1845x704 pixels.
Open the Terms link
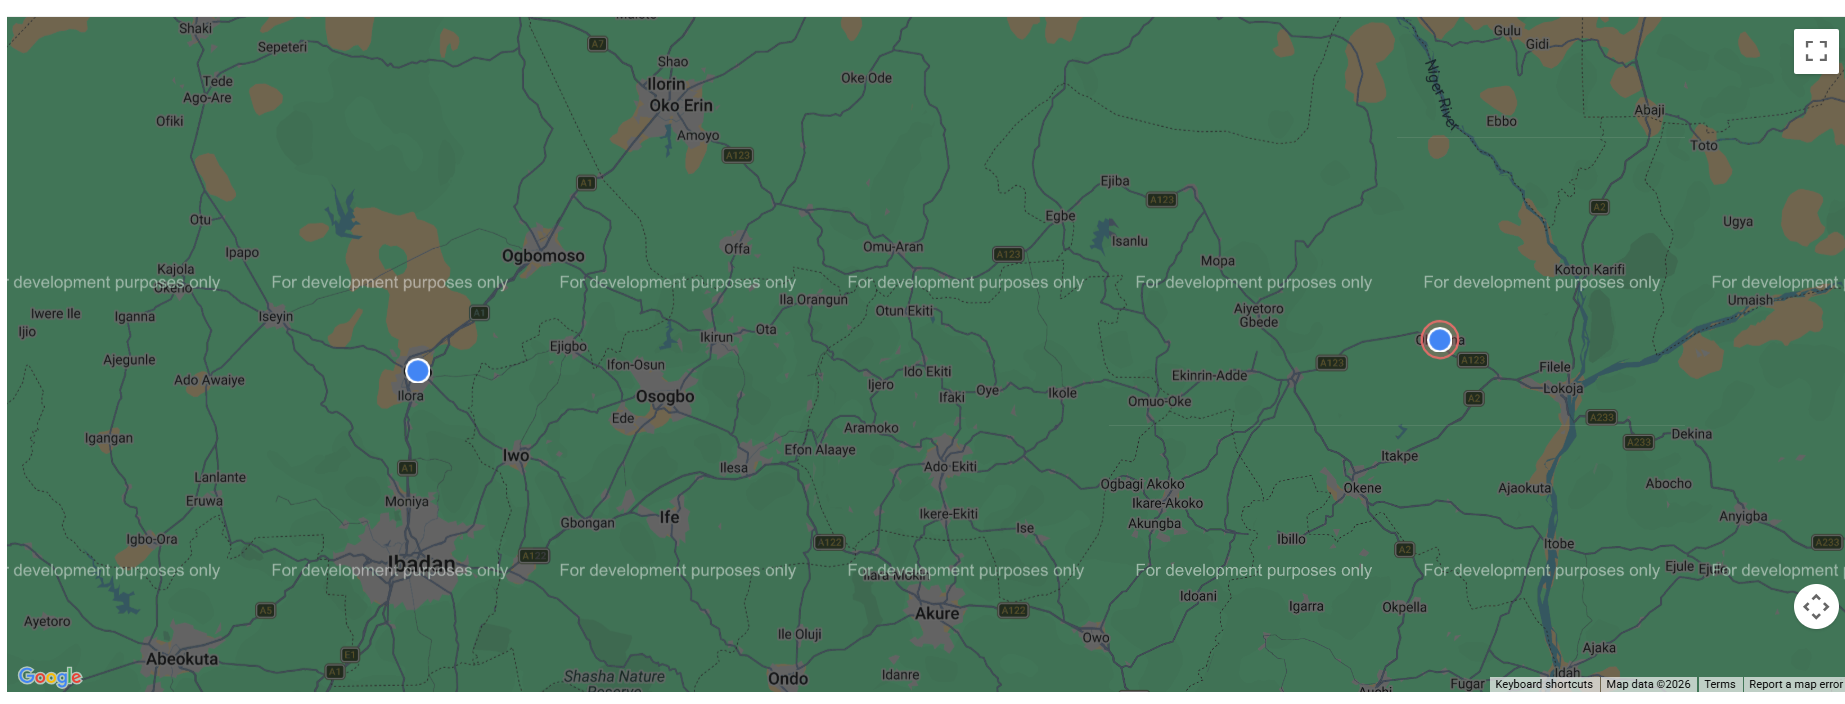click(1719, 685)
